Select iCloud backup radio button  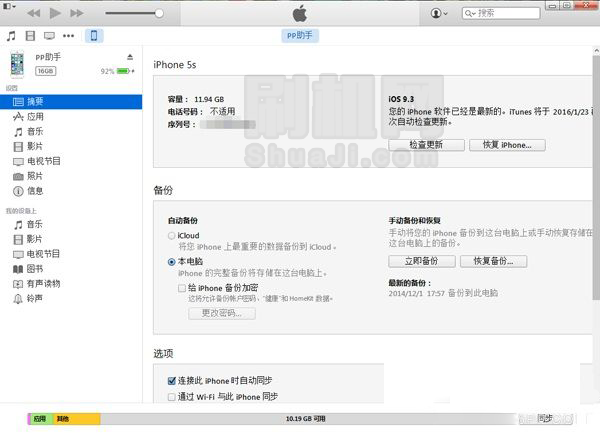(172, 236)
